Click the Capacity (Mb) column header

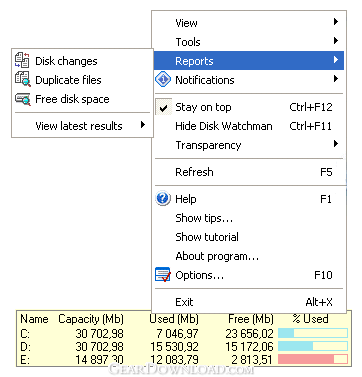pos(91,319)
